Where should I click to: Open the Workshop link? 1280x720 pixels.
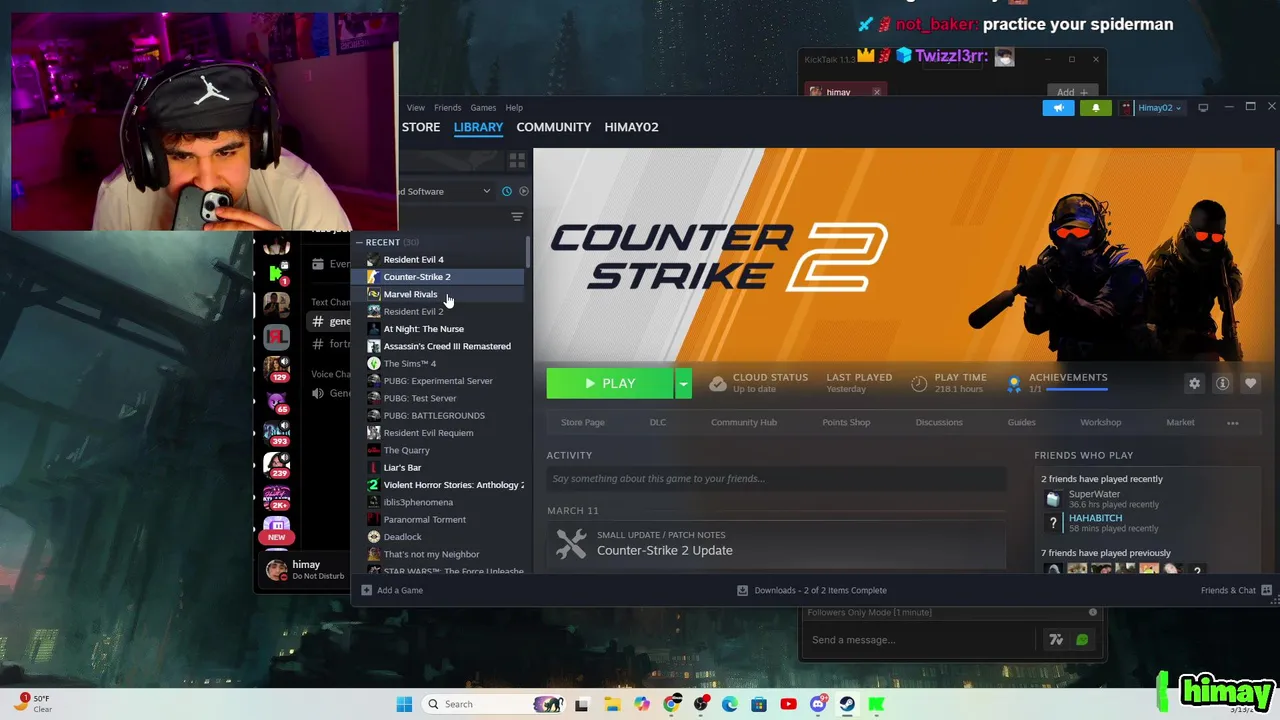click(x=1100, y=422)
